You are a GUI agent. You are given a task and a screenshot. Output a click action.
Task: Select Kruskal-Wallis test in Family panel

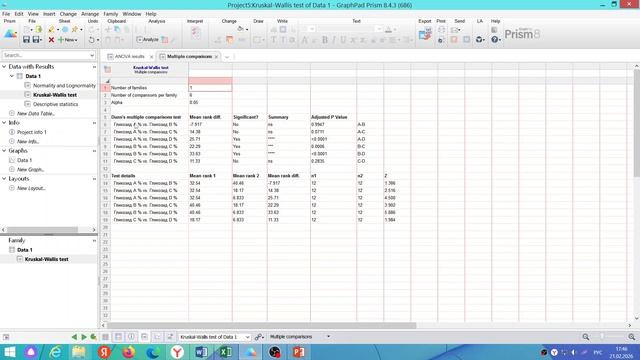tap(46, 259)
